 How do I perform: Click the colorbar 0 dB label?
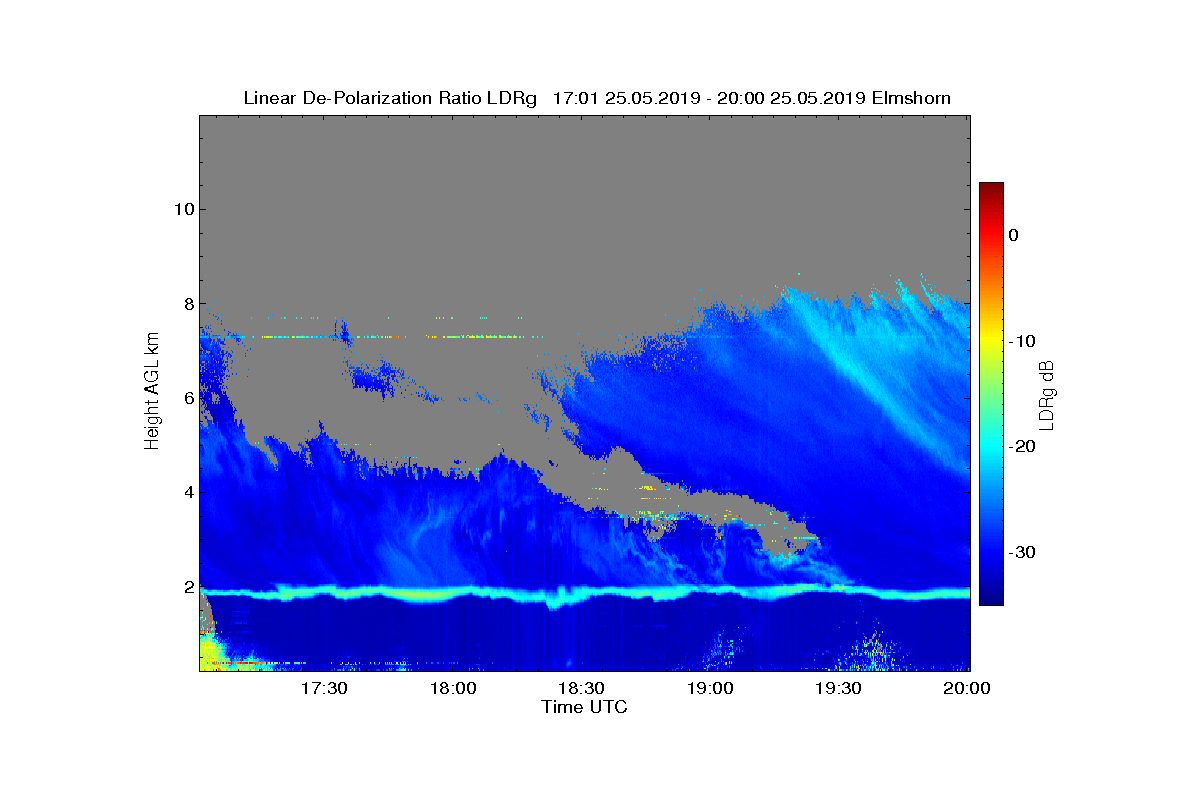(x=1013, y=235)
